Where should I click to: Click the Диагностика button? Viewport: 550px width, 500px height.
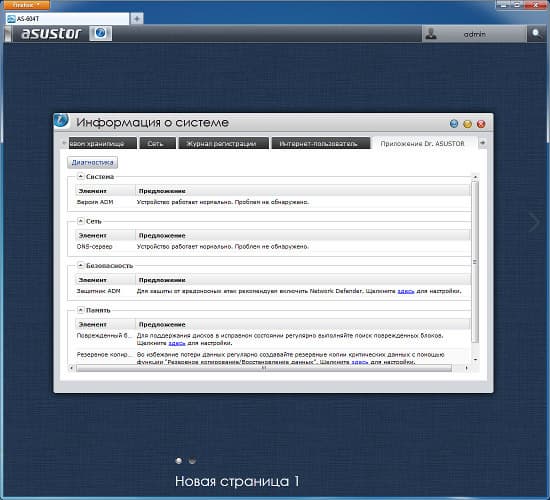[93, 162]
